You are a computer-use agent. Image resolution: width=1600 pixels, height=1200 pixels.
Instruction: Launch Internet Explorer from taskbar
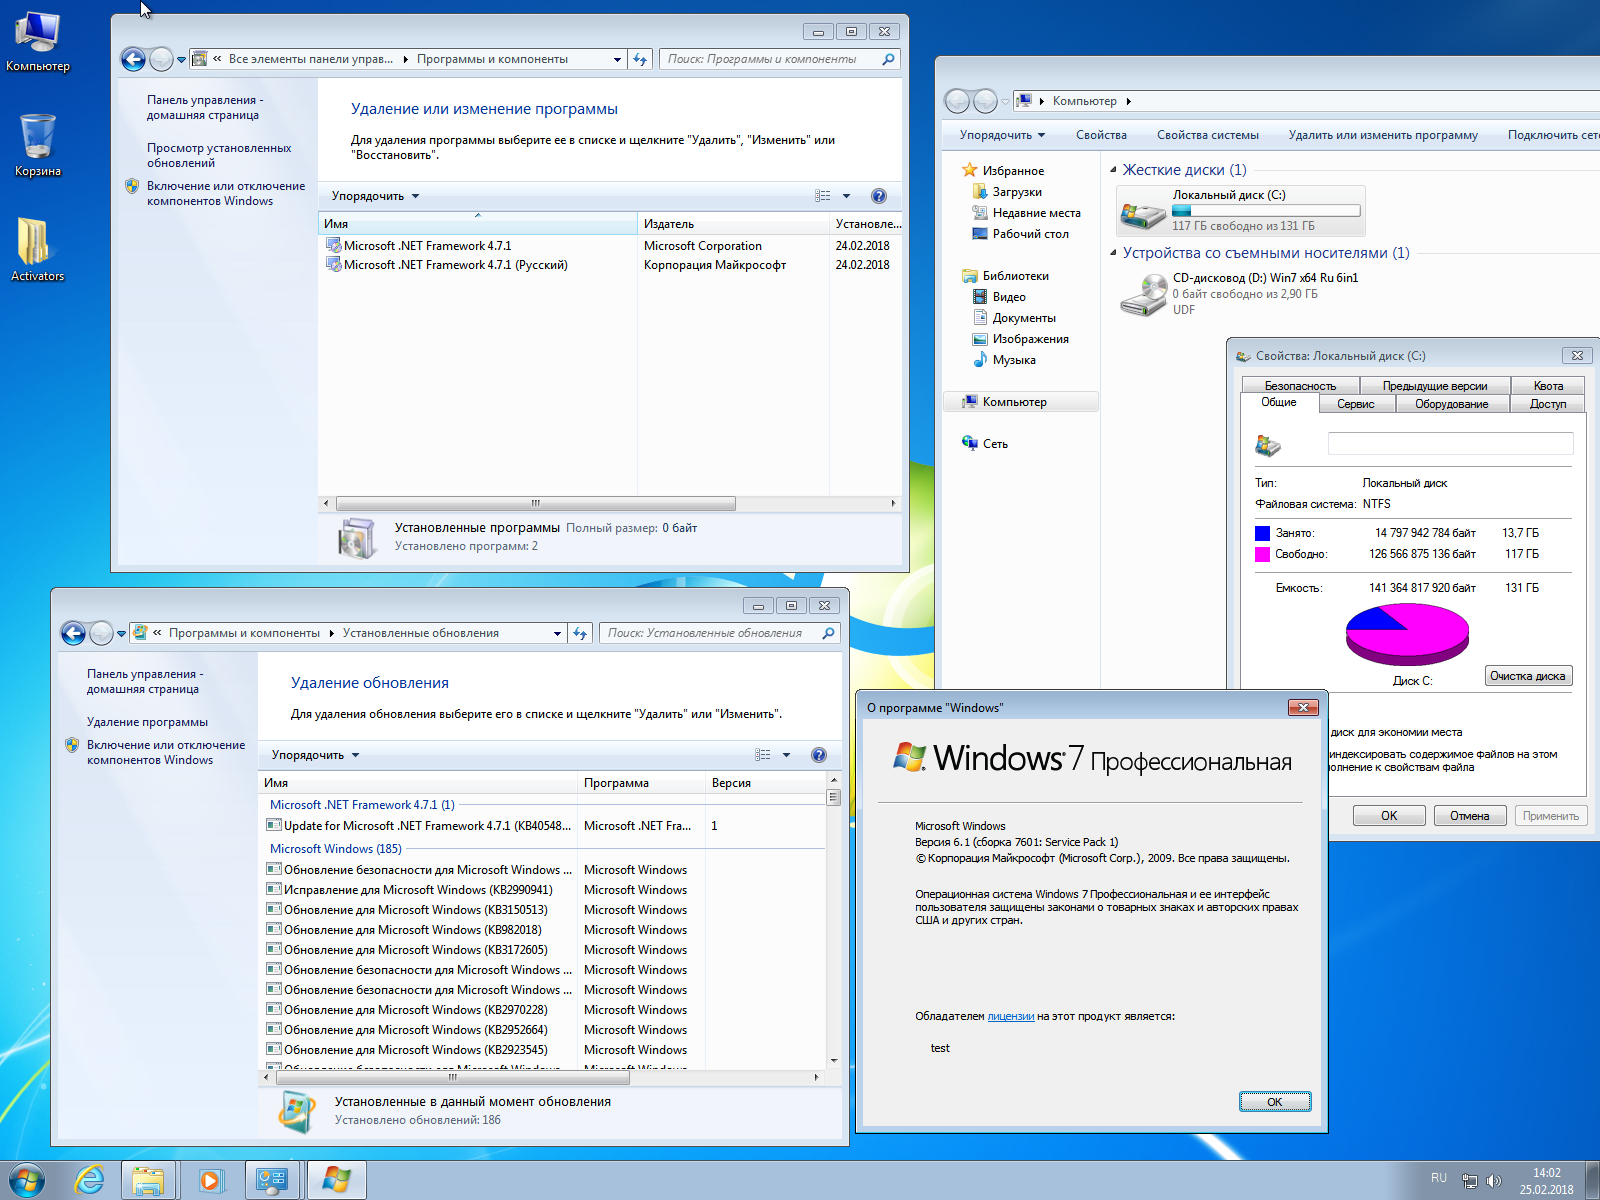90,1180
